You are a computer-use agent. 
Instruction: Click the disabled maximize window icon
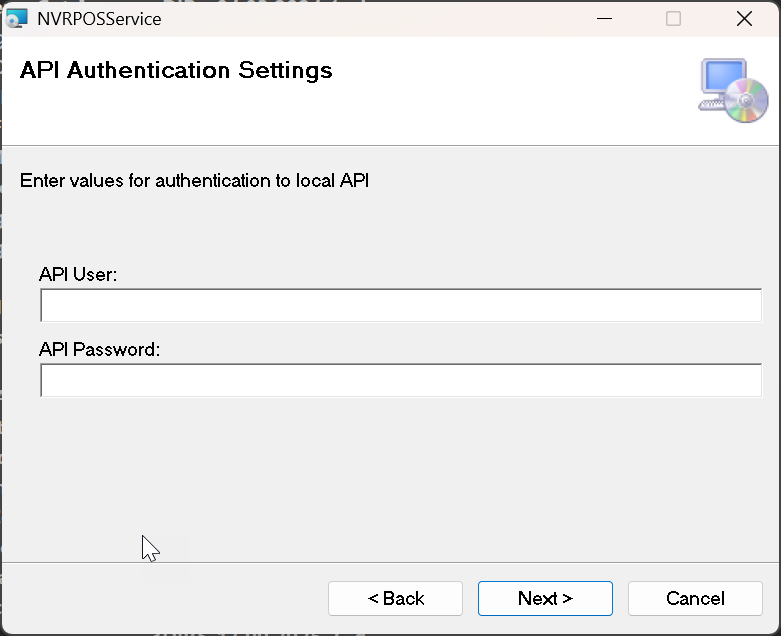tap(673, 18)
